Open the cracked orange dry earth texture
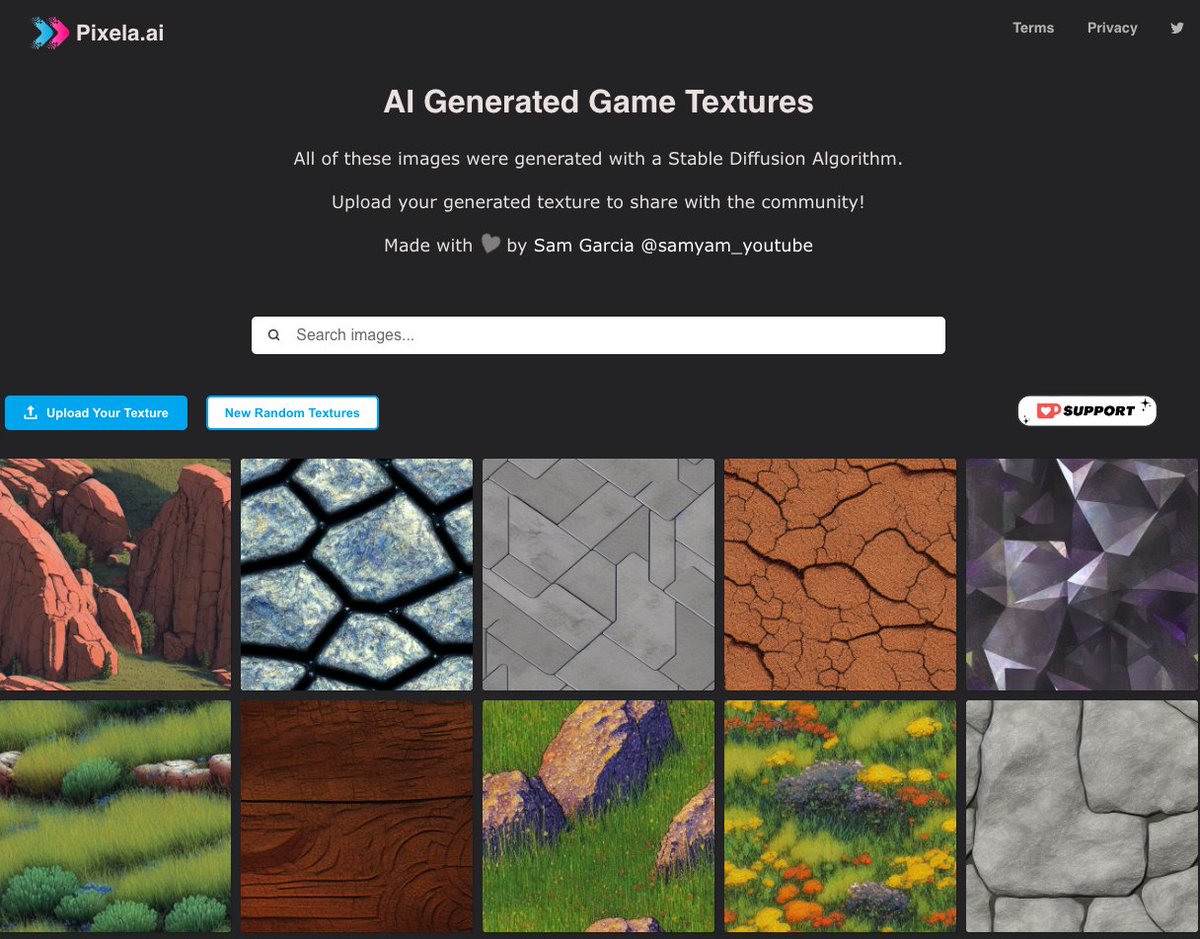The width and height of the screenshot is (1200, 939). point(840,575)
